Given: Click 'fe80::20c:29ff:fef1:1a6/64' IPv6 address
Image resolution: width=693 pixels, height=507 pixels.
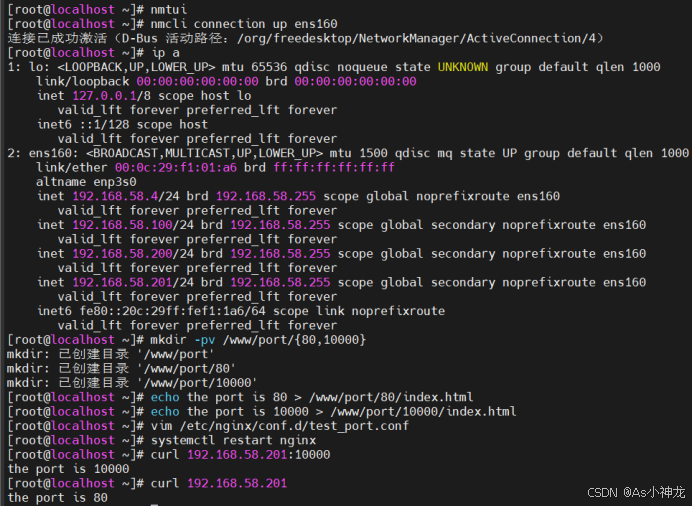Looking at the screenshot, I should coord(173,311).
